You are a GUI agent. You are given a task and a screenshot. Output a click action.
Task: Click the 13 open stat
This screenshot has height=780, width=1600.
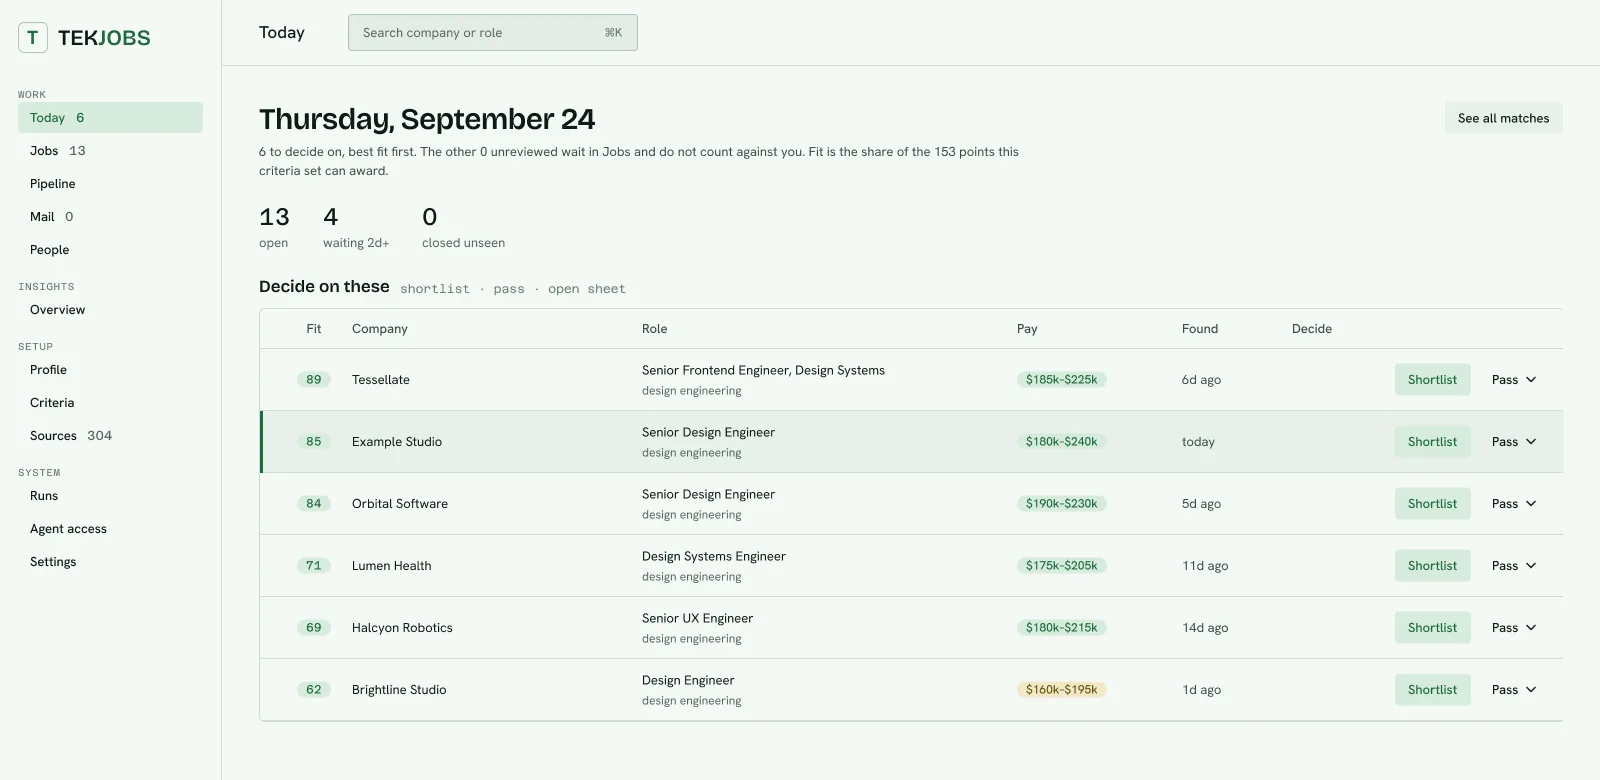tap(274, 227)
